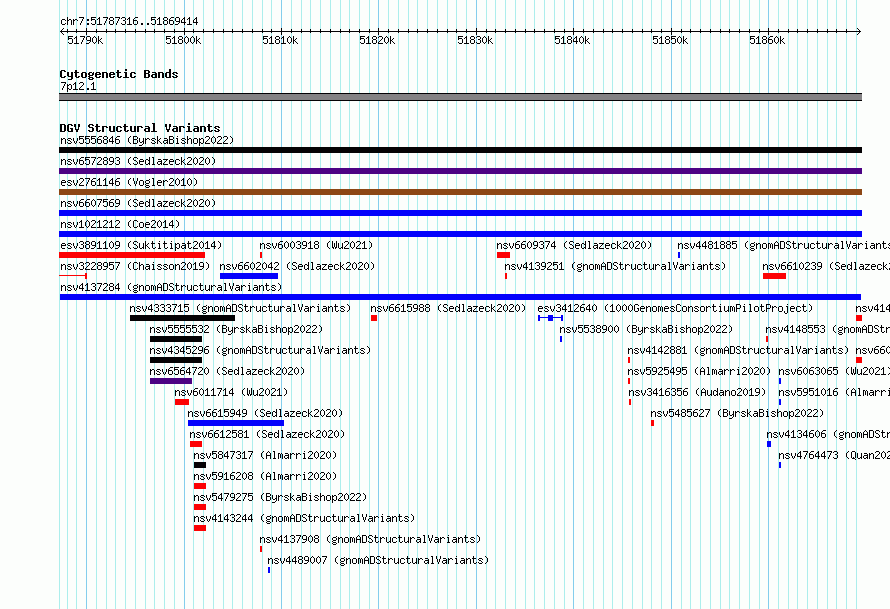Open nsv5847317 (Almarri2020) label
Image resolution: width=890 pixels, height=609 pixels.
point(265,455)
